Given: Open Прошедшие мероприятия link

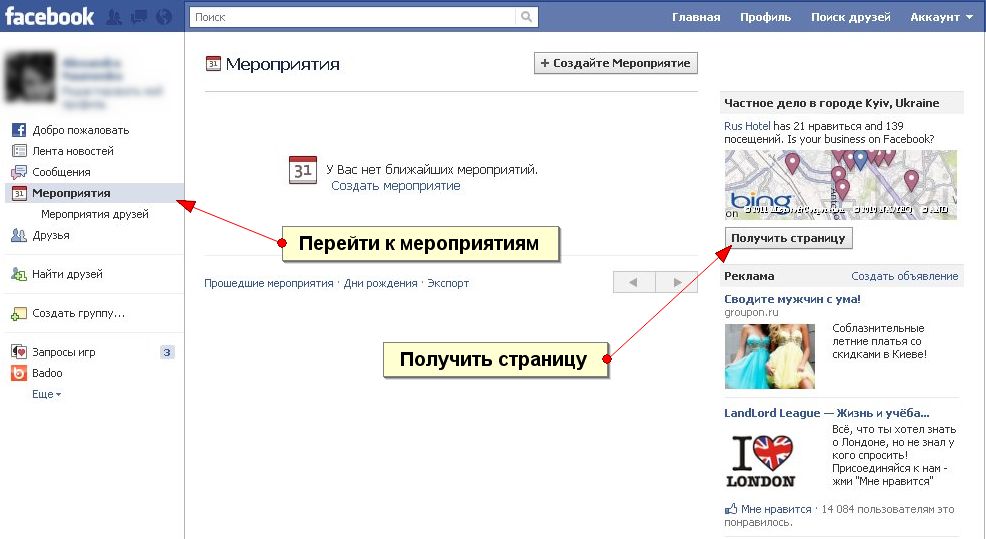Looking at the screenshot, I should click(269, 283).
